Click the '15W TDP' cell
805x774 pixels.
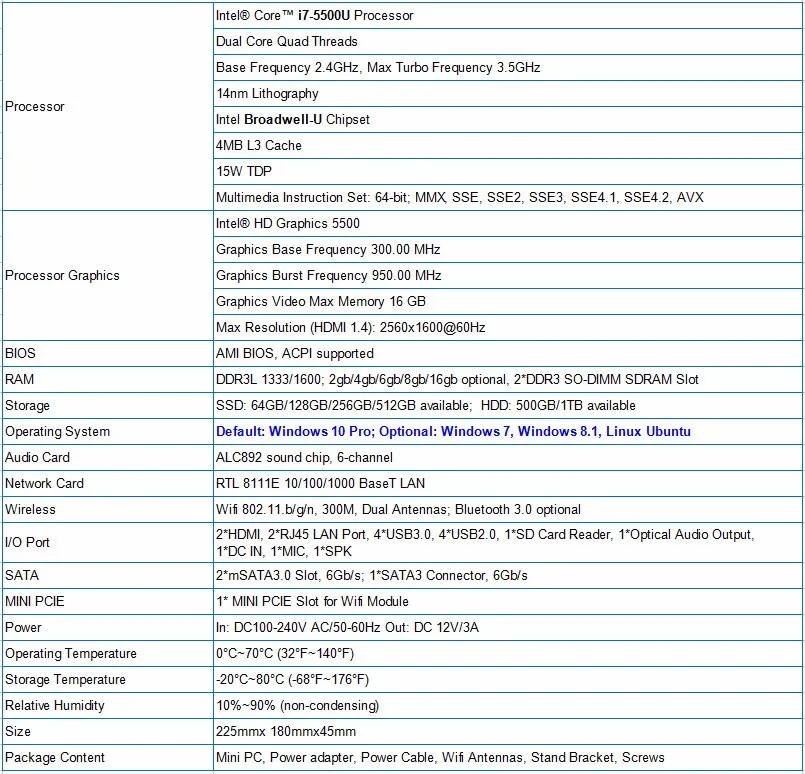point(508,171)
